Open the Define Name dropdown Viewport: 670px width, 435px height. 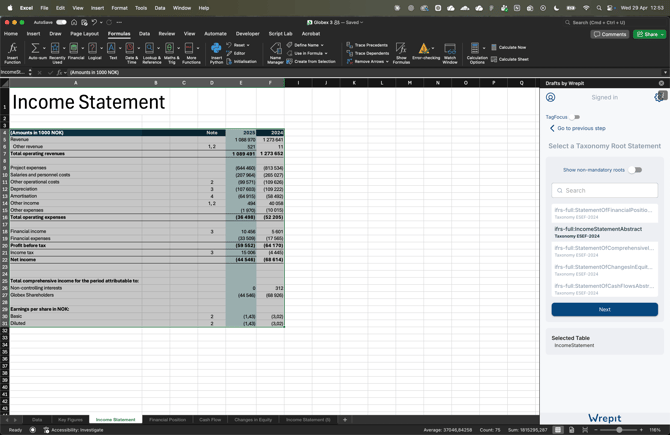pyautogui.click(x=322, y=45)
